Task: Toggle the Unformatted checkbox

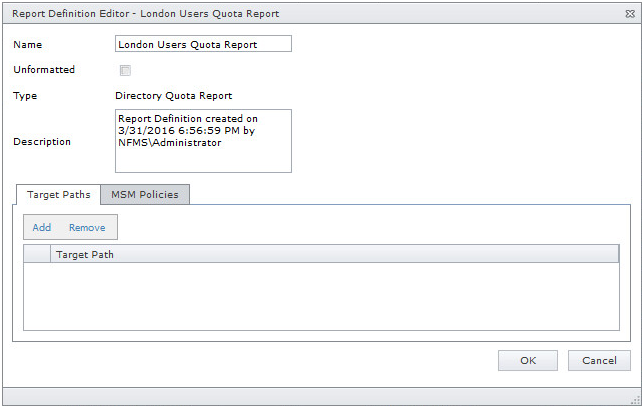Action: pos(125,70)
